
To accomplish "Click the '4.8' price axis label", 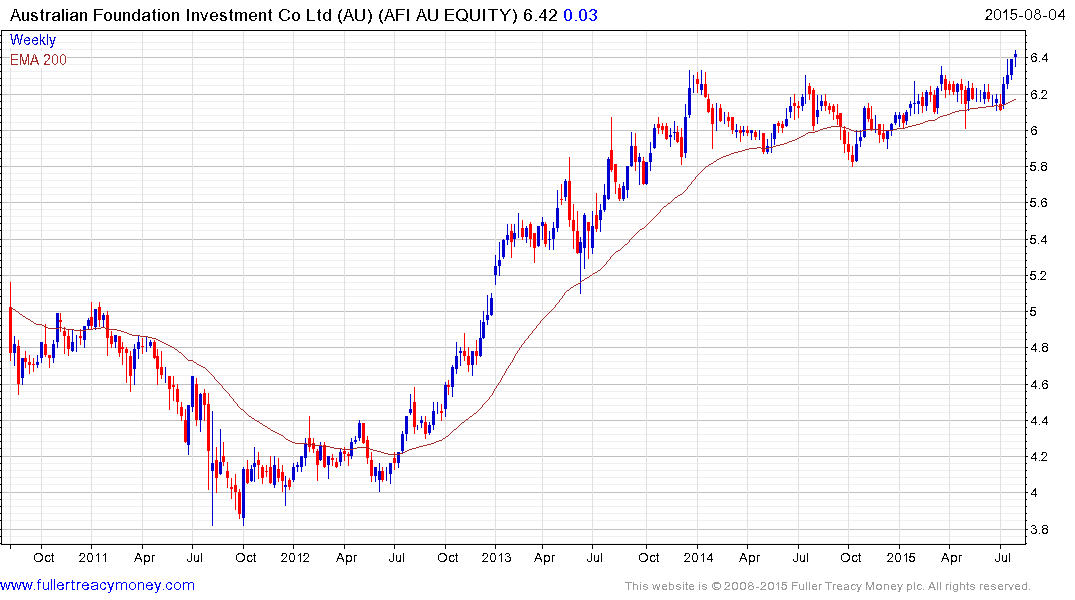I will click(x=1039, y=348).
